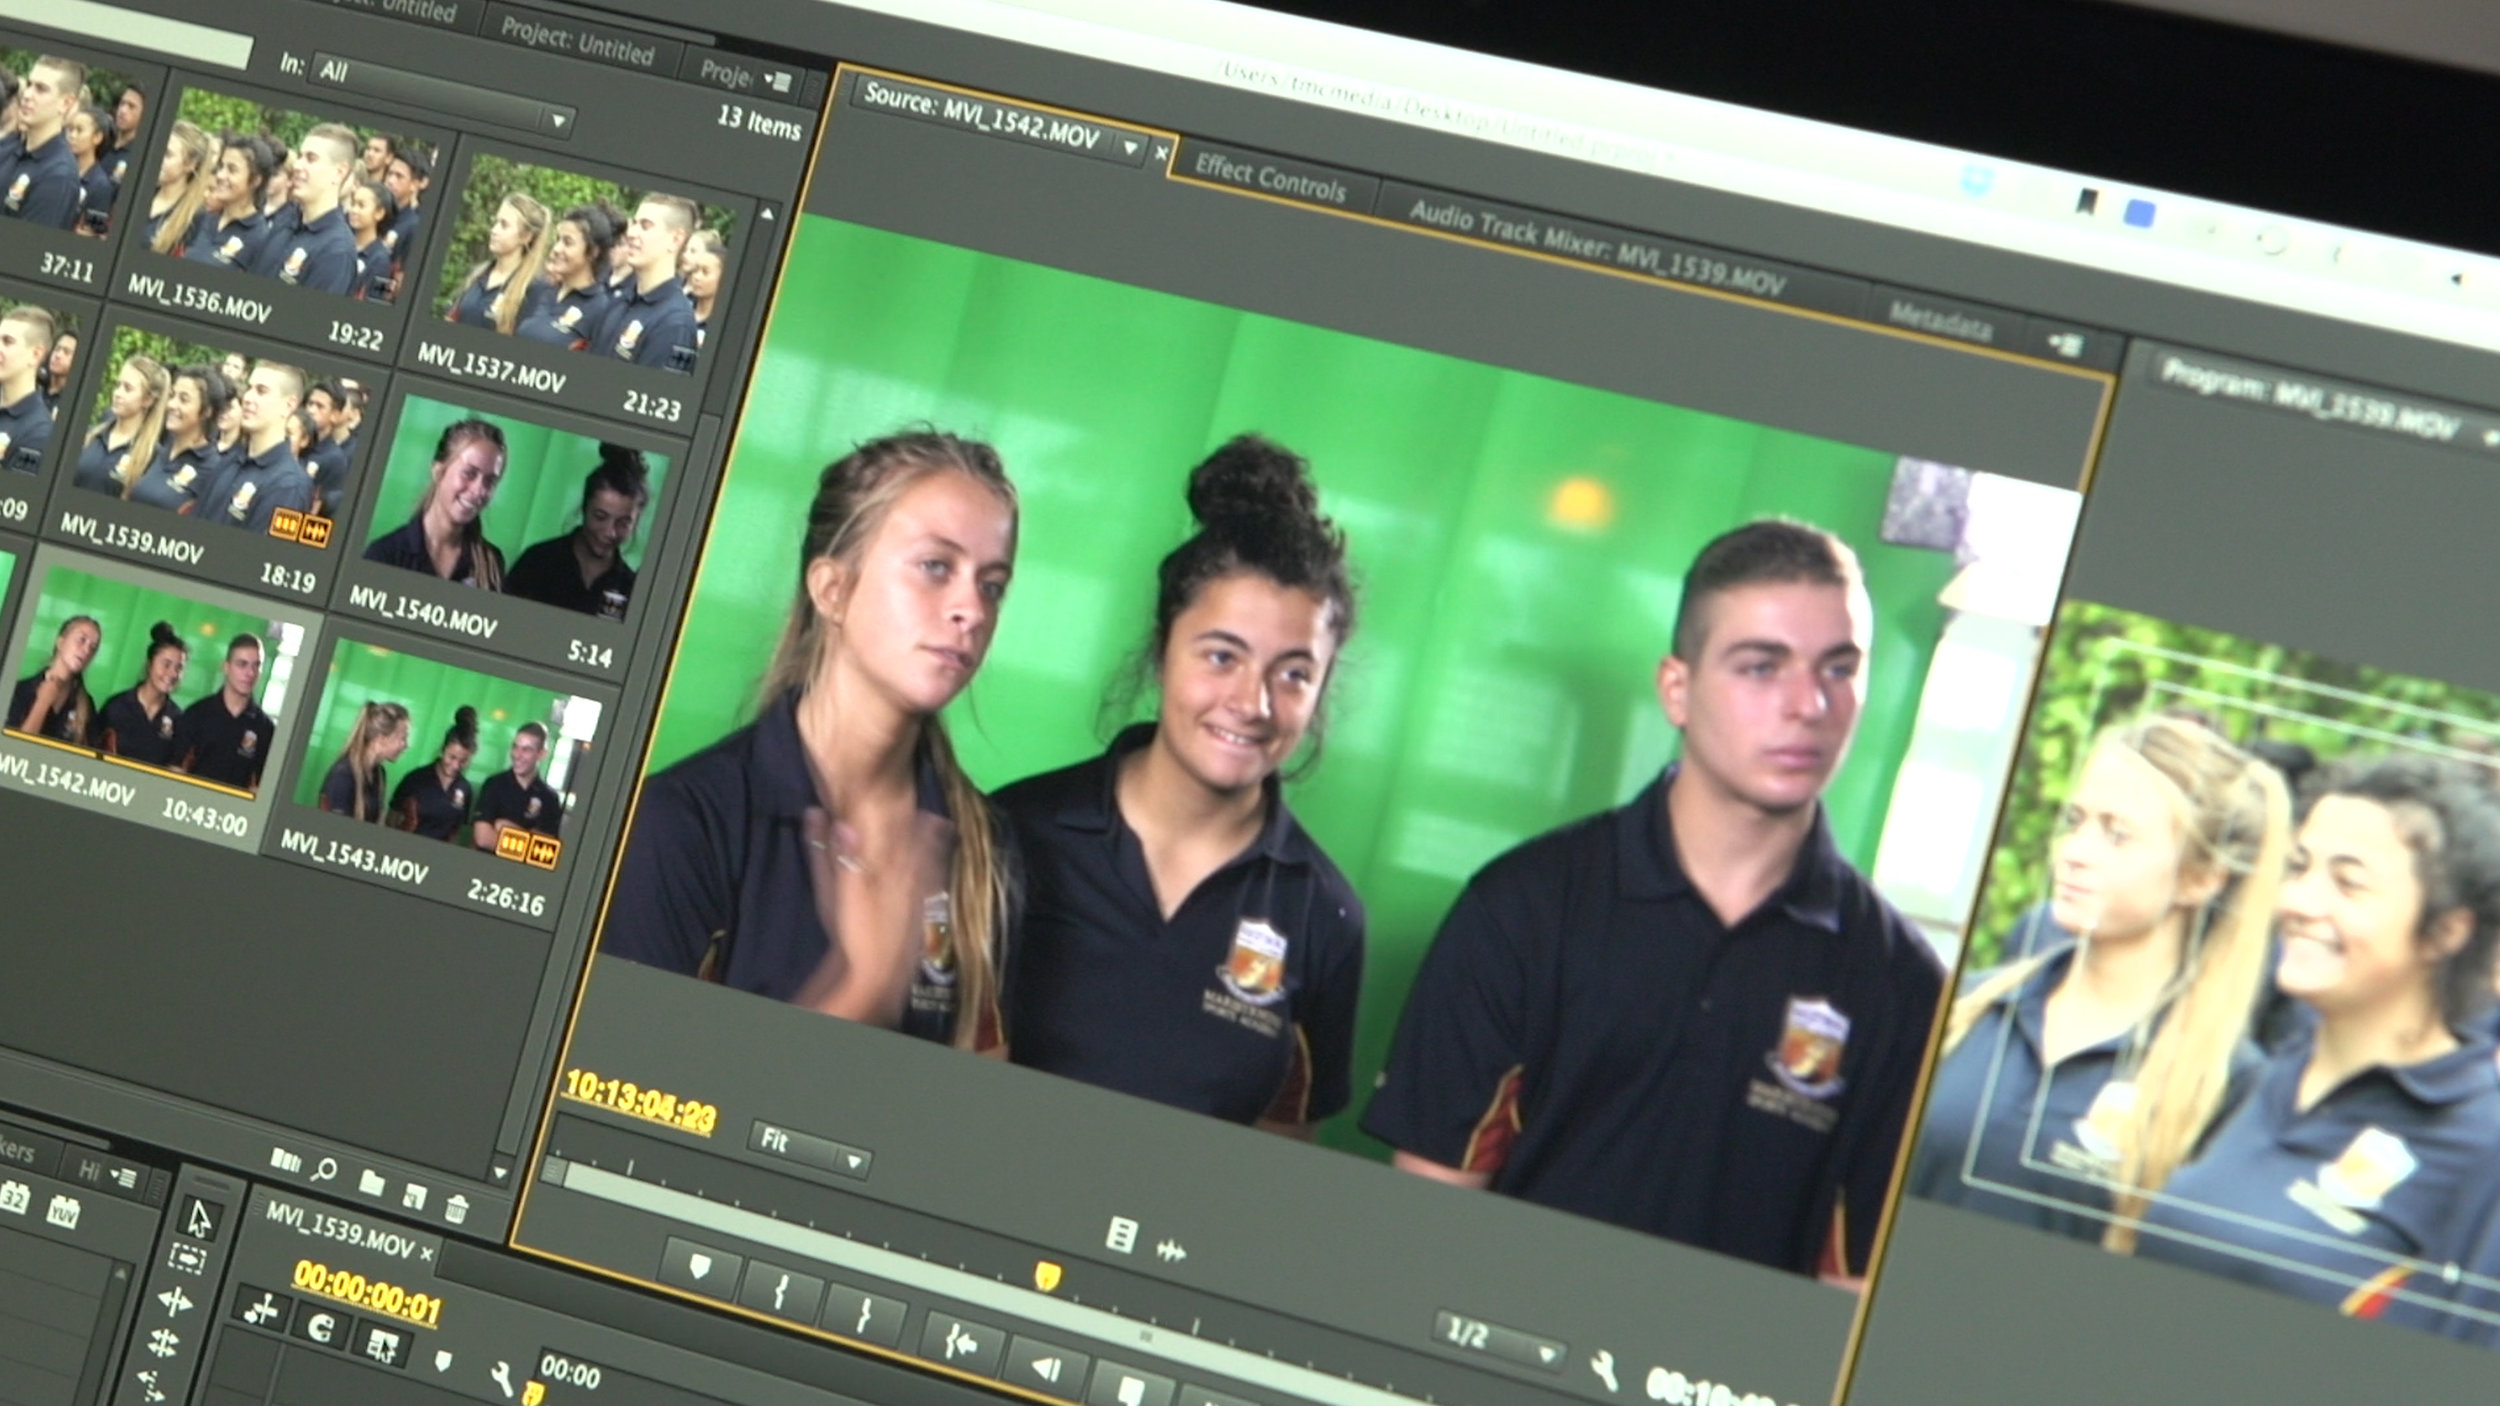Click the '13 Items' count label

tap(758, 123)
